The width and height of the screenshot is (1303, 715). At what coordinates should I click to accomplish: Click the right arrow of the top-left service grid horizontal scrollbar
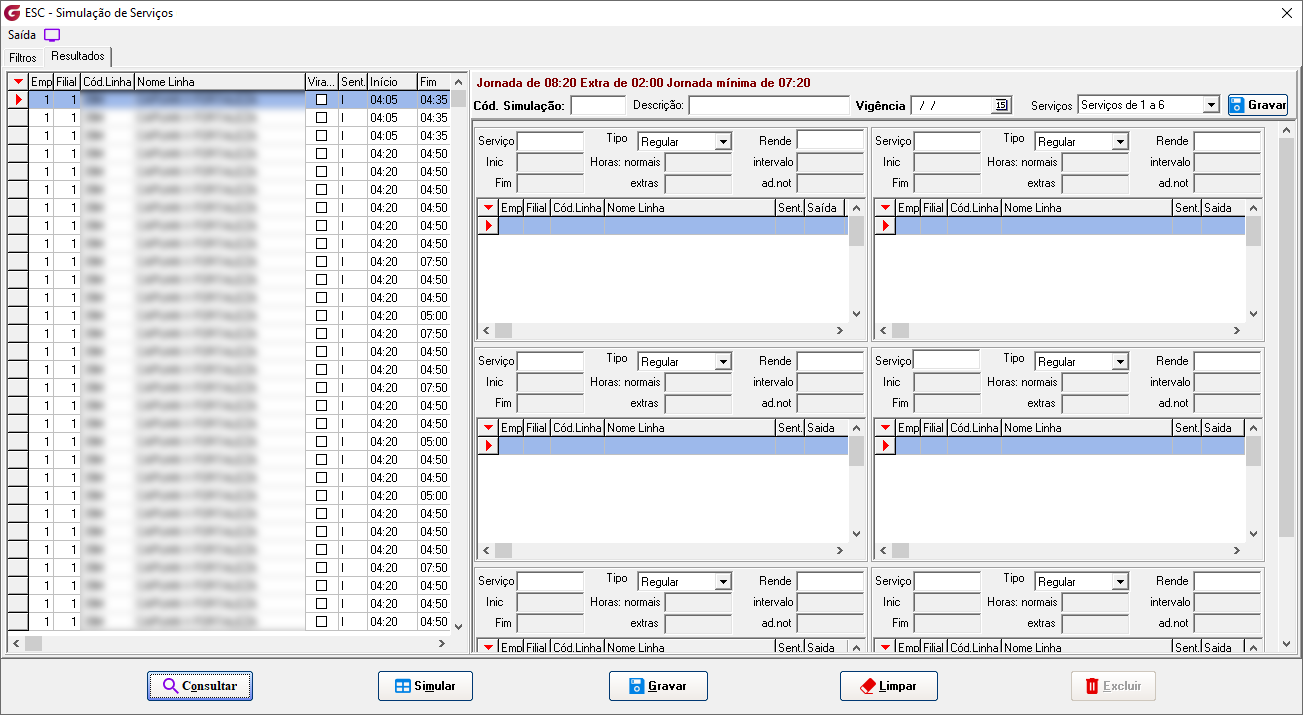point(840,330)
